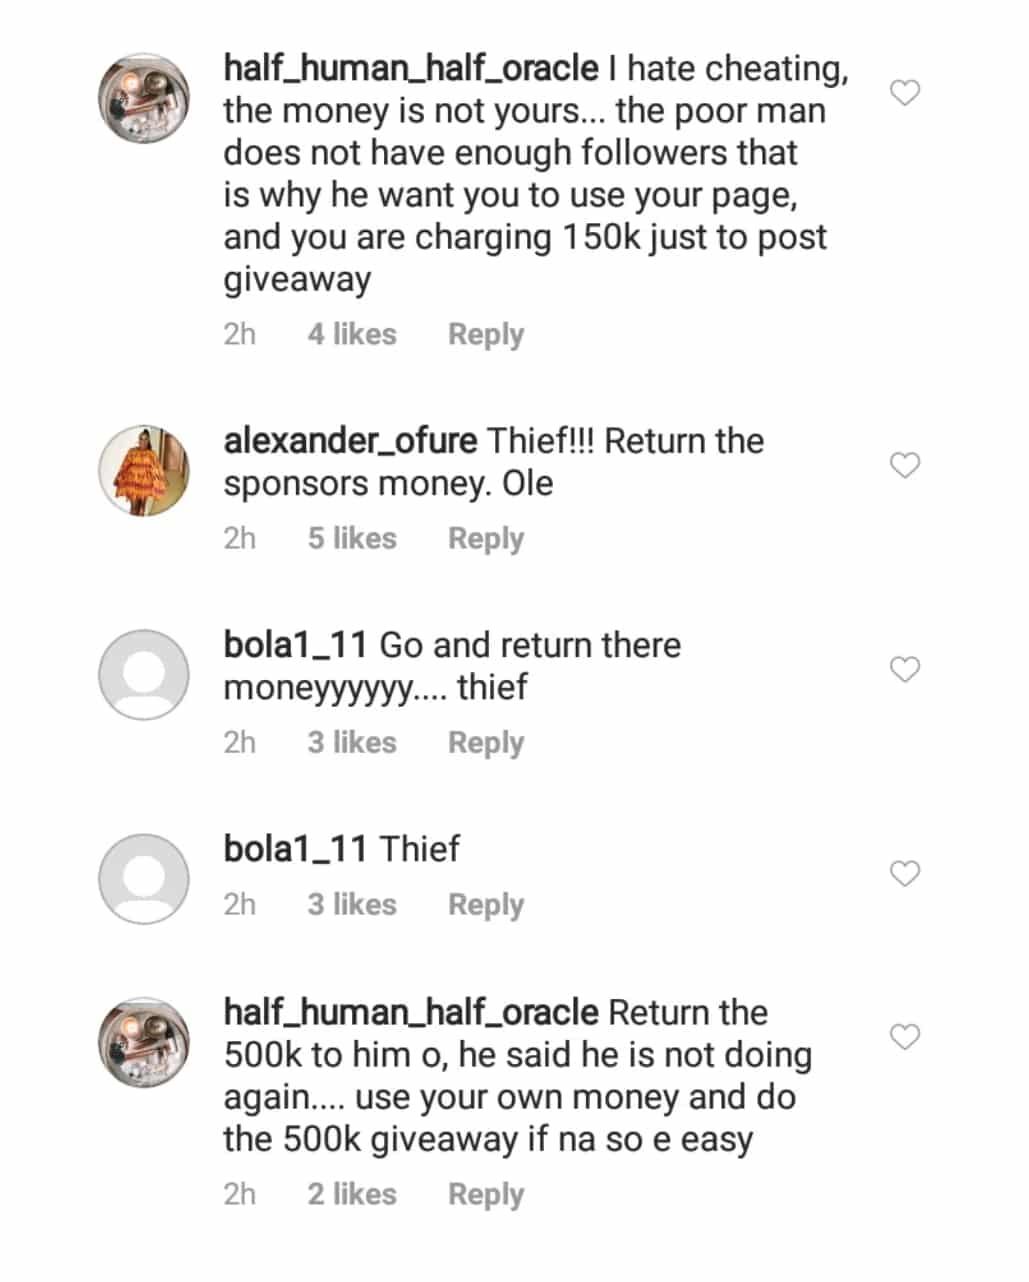Screen dimensions: 1029x1282
Task: Tap default avatar beside one-word "Thief" comment
Action: [x=144, y=879]
